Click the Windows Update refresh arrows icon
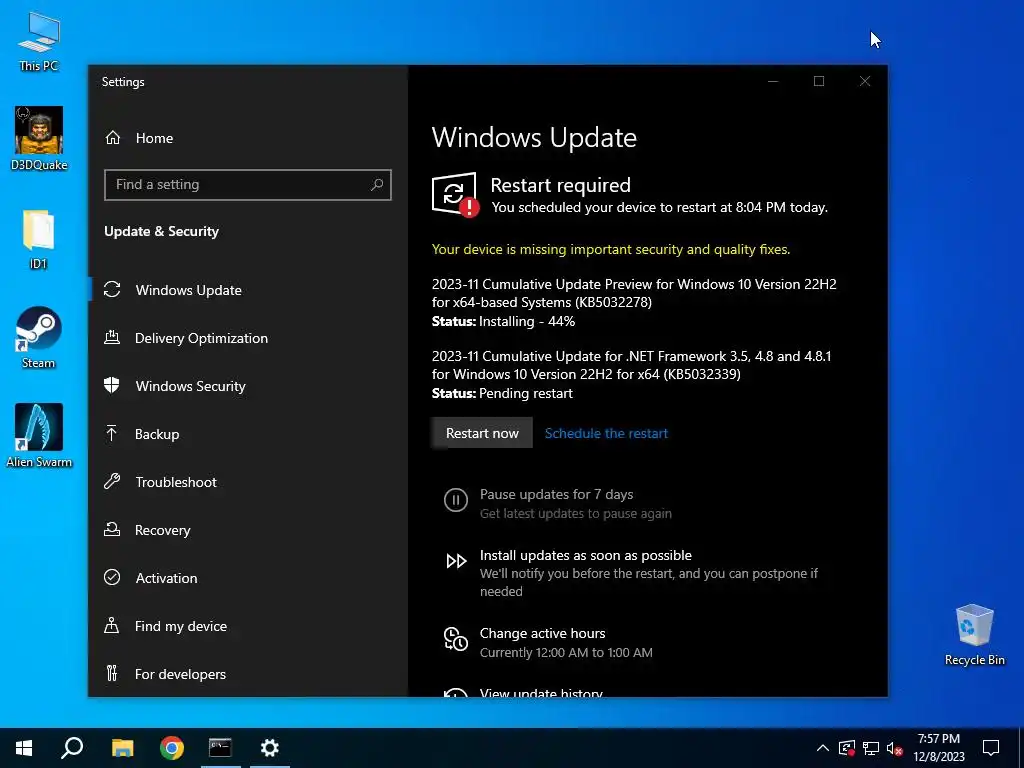Viewport: 1024px width, 768px height. click(112, 289)
